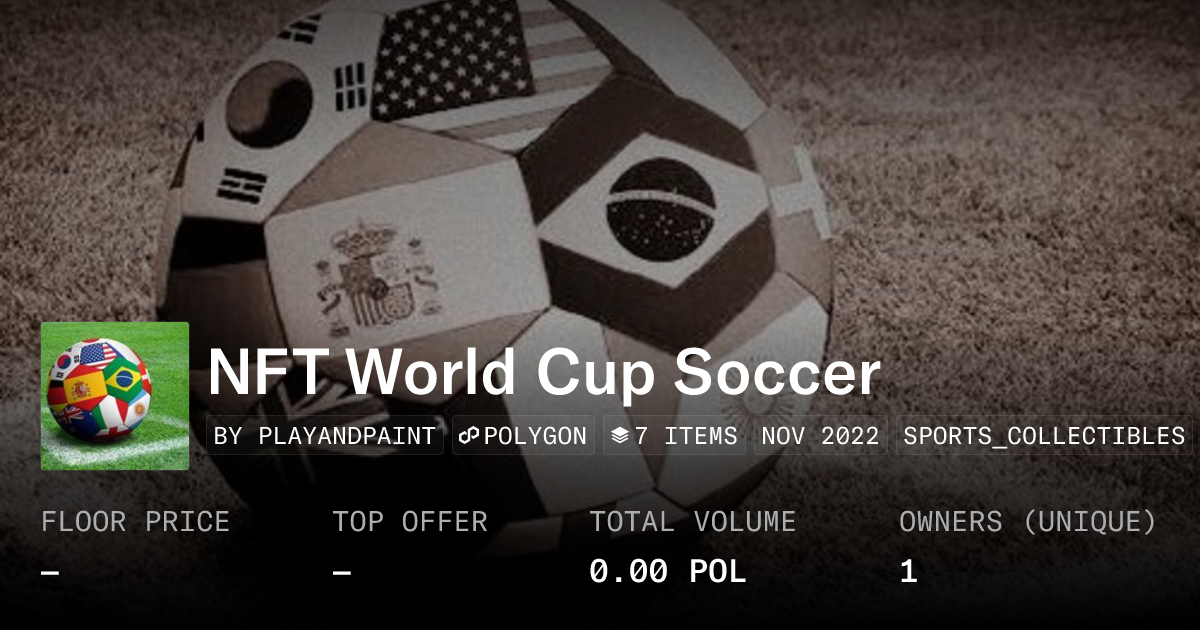Open the BY PLAYANDPAINT creator tag

tap(325, 436)
